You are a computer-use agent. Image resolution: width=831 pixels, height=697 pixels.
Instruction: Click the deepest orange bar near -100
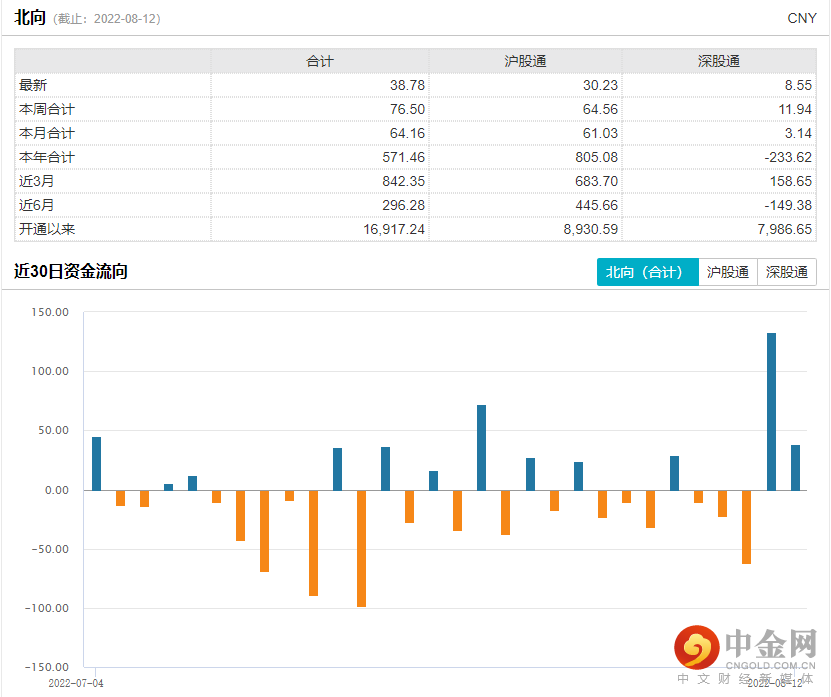click(361, 548)
